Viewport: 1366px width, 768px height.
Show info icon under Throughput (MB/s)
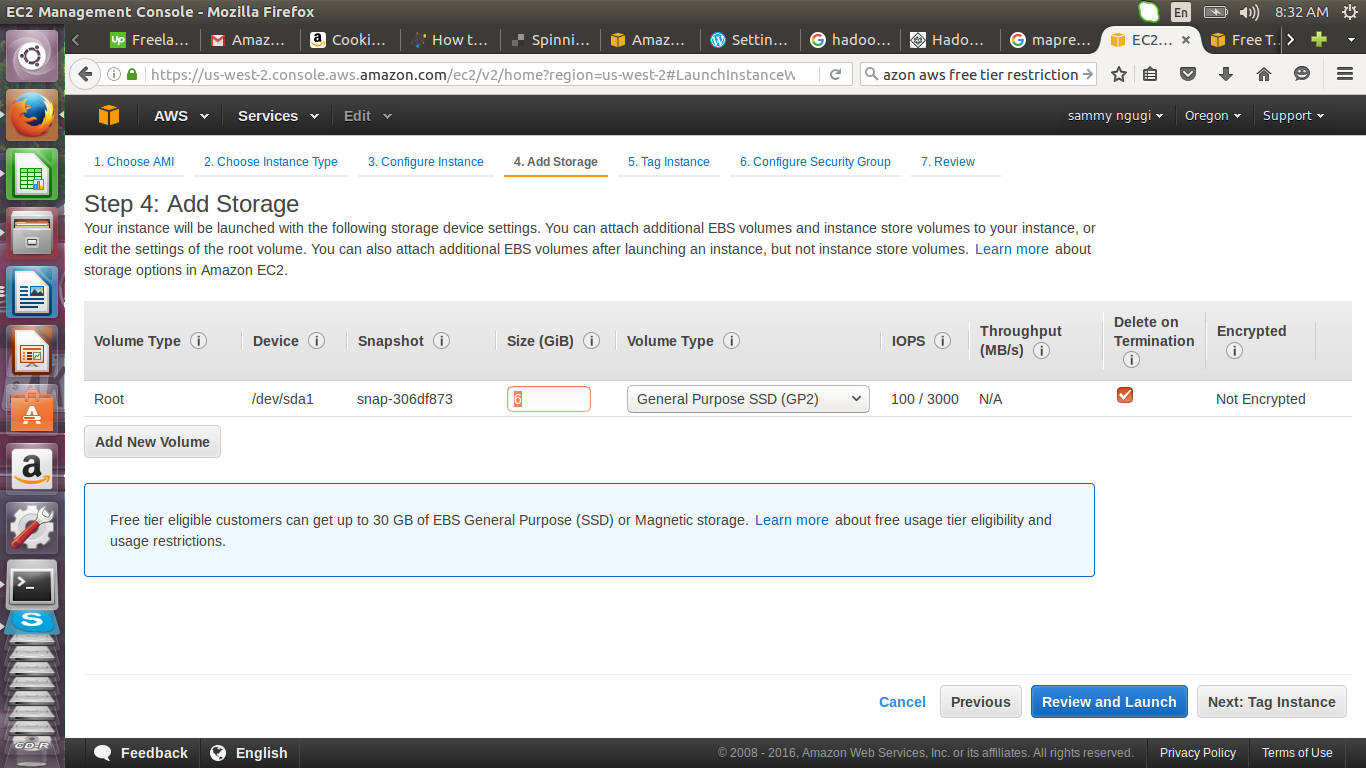pyautogui.click(x=1041, y=351)
